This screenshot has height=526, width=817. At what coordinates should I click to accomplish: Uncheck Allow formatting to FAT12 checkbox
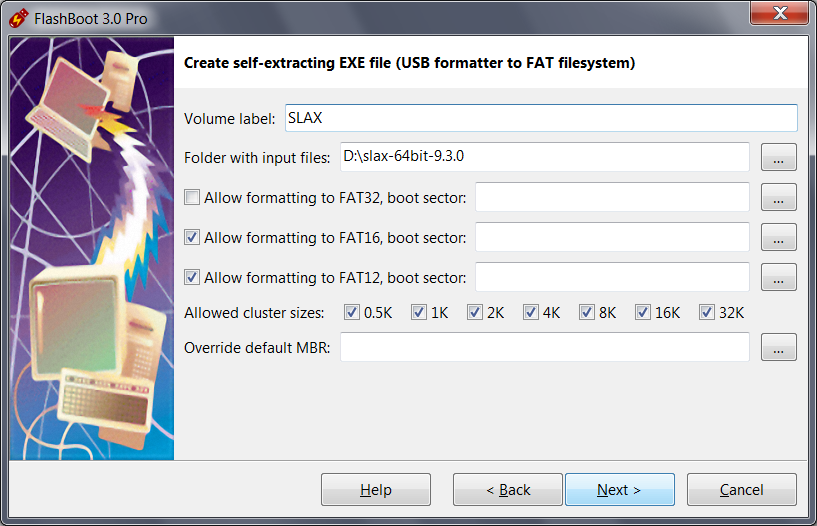192,277
